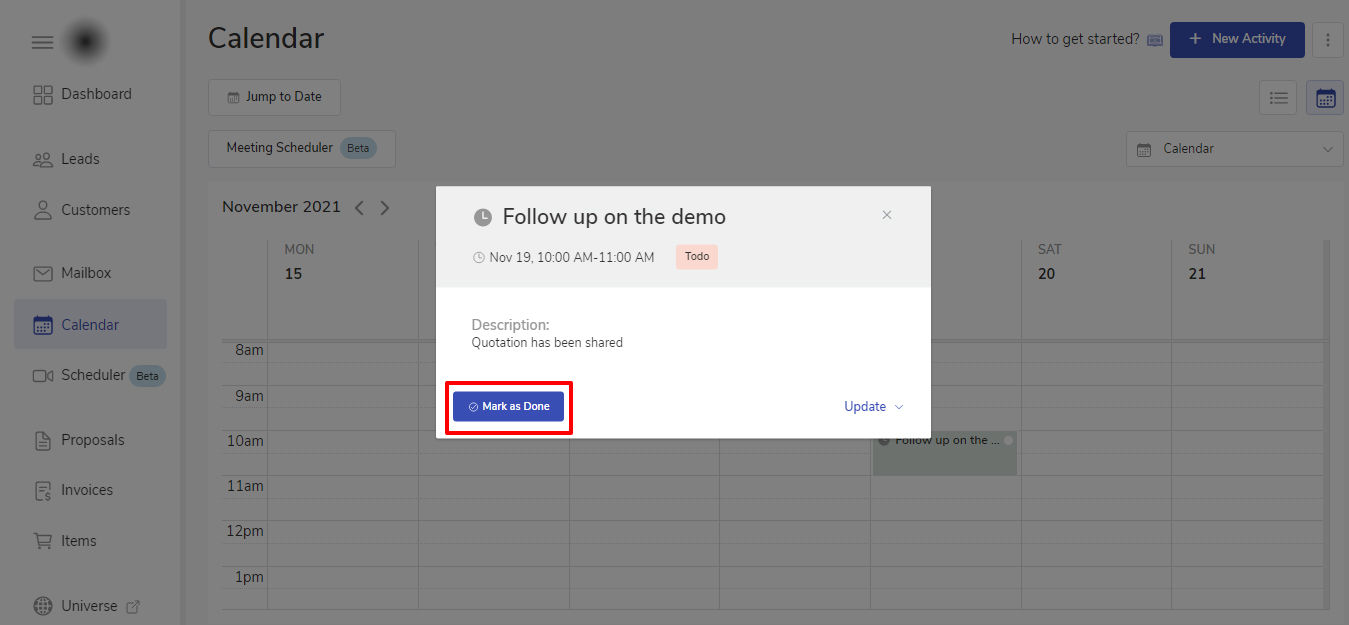Open Leads in the sidebar
Viewport: 1349px width, 625px height.
click(x=79, y=159)
